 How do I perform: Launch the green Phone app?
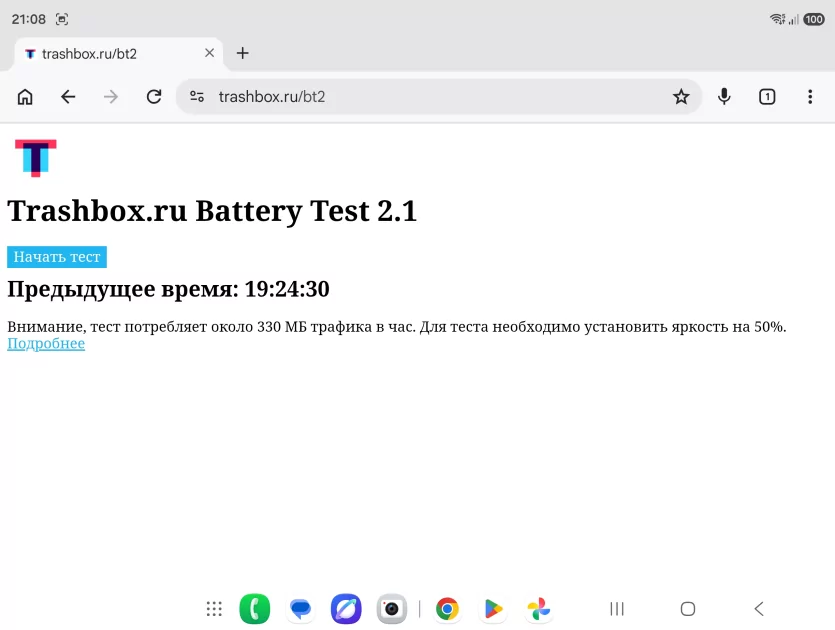255,608
